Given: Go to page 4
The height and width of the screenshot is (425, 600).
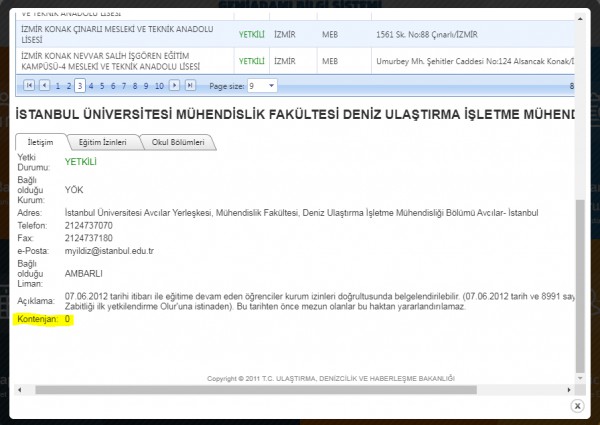Looking at the screenshot, I should [91, 86].
